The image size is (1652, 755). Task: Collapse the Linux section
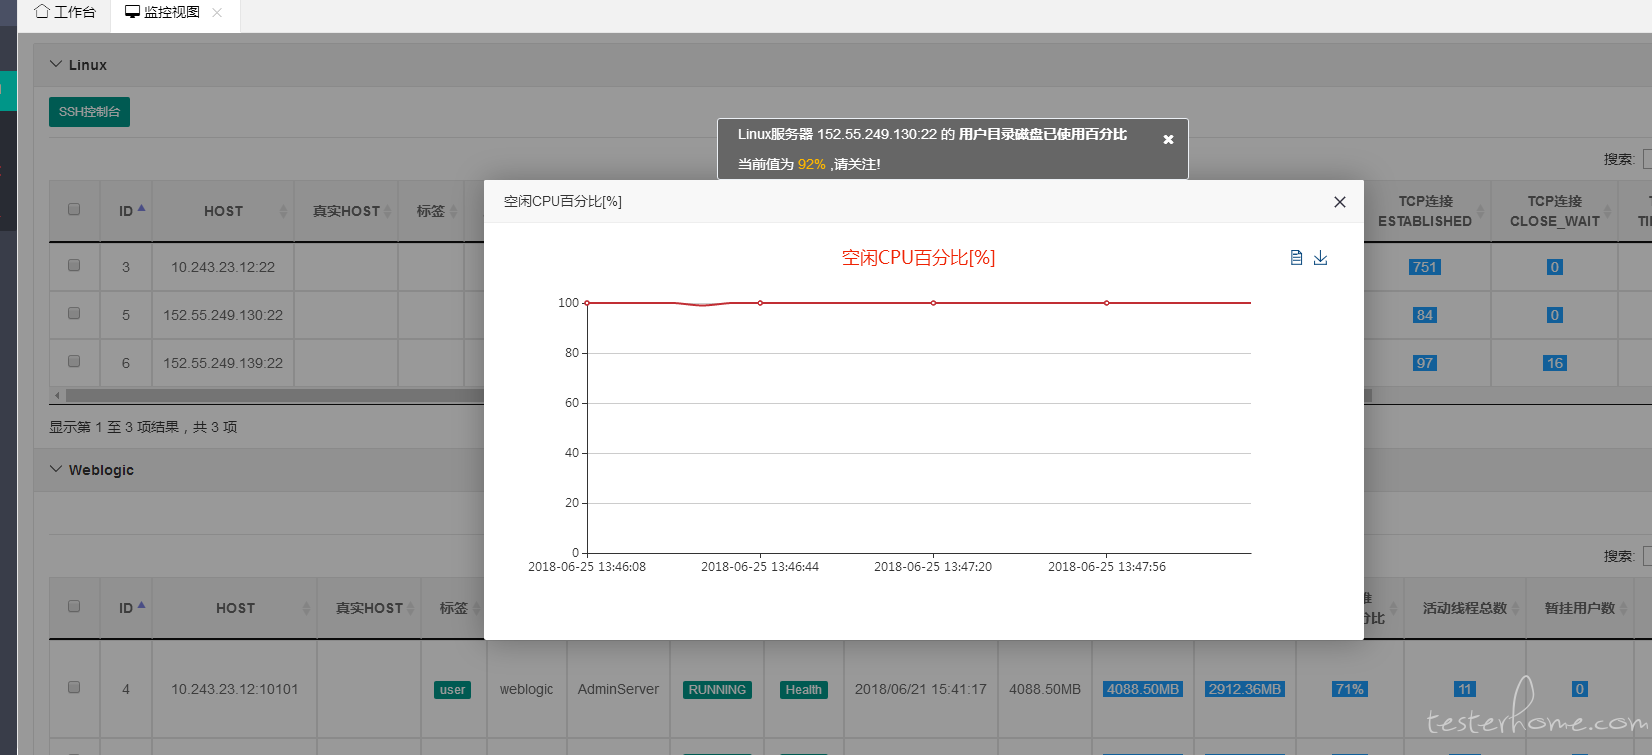point(56,64)
